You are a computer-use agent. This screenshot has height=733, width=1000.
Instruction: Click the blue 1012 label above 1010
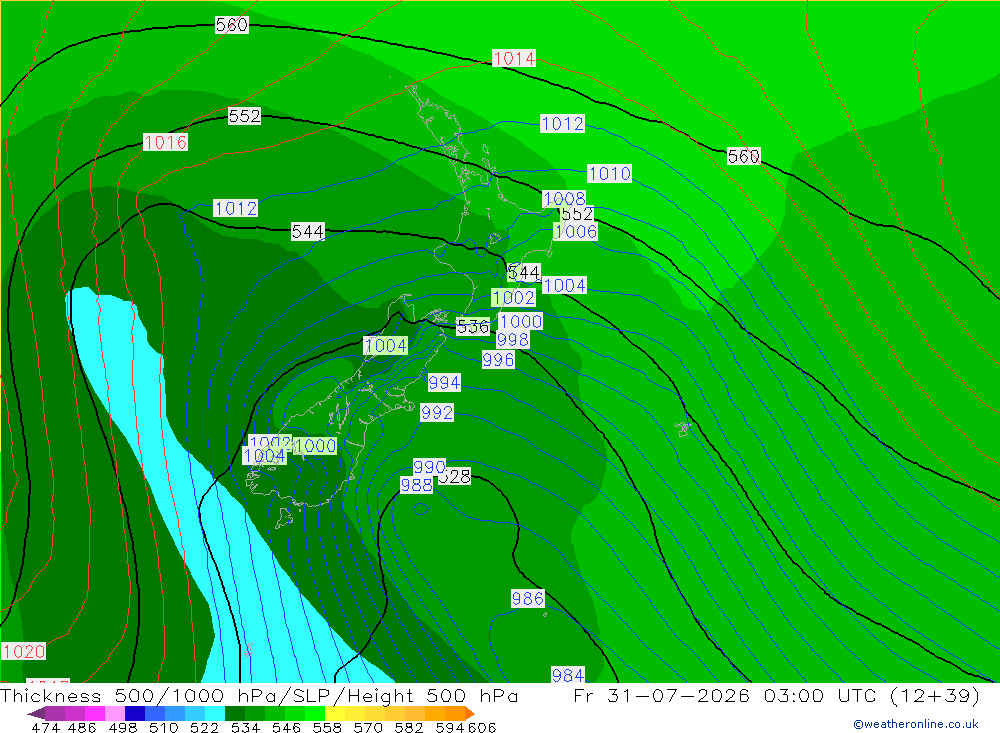[562, 124]
